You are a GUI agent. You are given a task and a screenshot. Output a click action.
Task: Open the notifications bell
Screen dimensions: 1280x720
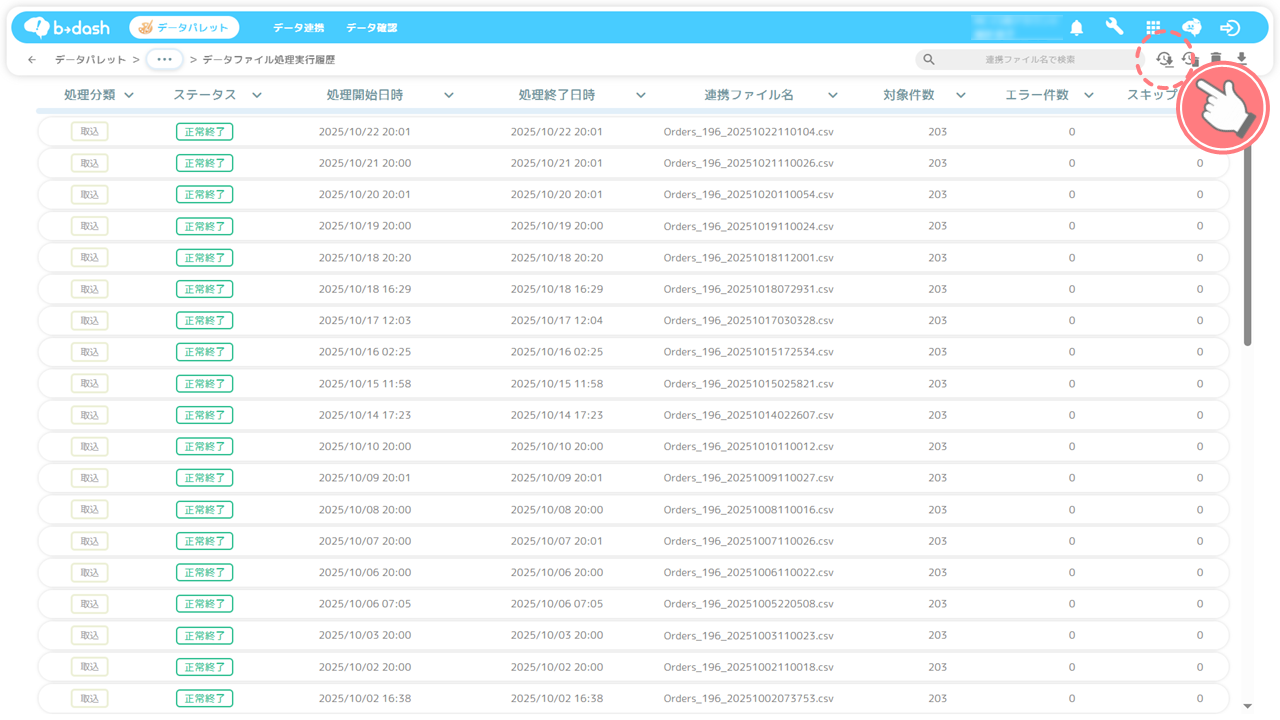pyautogui.click(x=1077, y=28)
